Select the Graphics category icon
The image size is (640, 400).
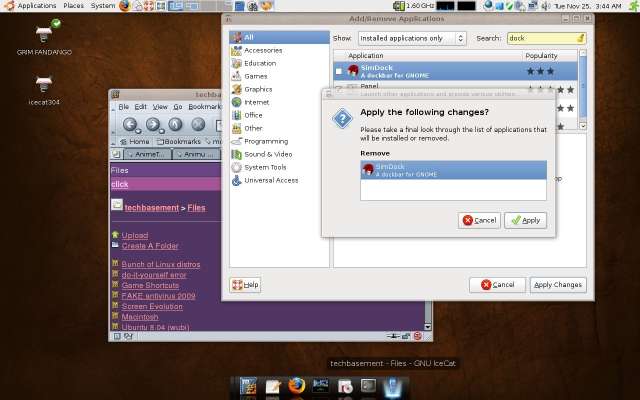pos(237,89)
